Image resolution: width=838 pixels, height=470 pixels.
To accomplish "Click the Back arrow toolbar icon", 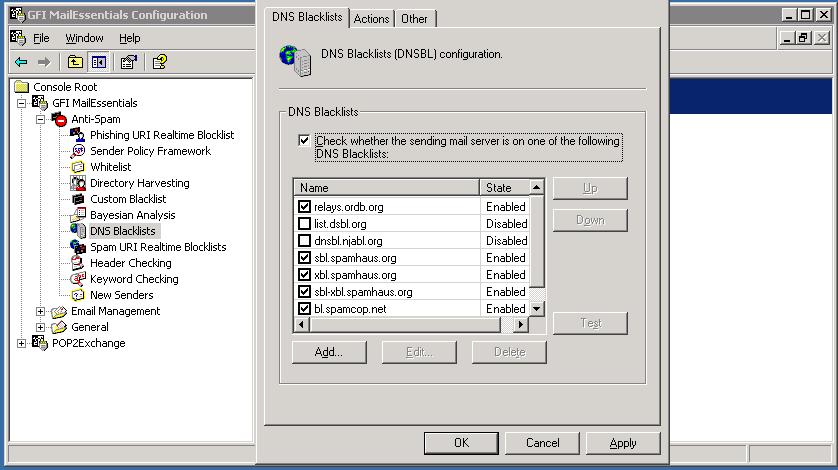I will point(20,62).
